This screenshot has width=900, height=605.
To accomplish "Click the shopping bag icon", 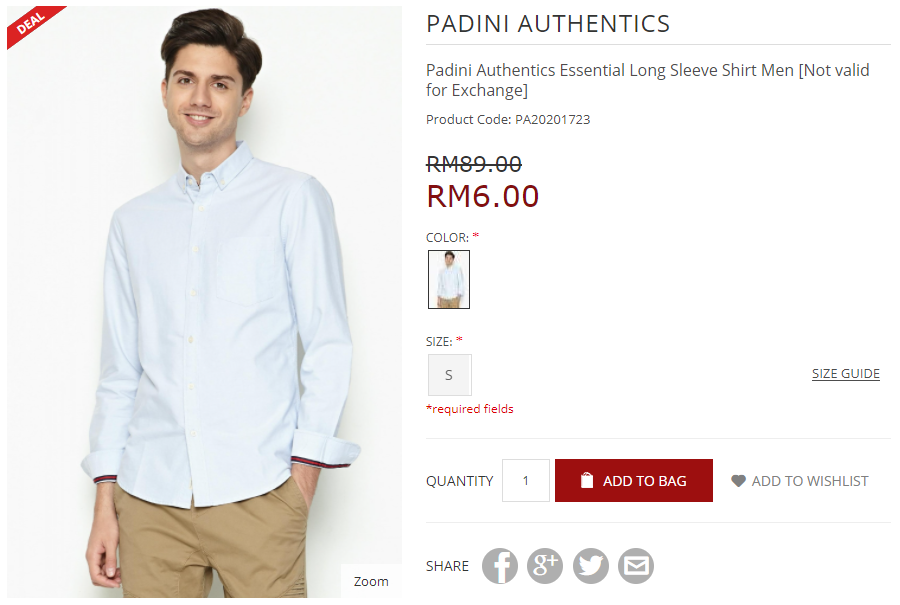I will click(587, 480).
